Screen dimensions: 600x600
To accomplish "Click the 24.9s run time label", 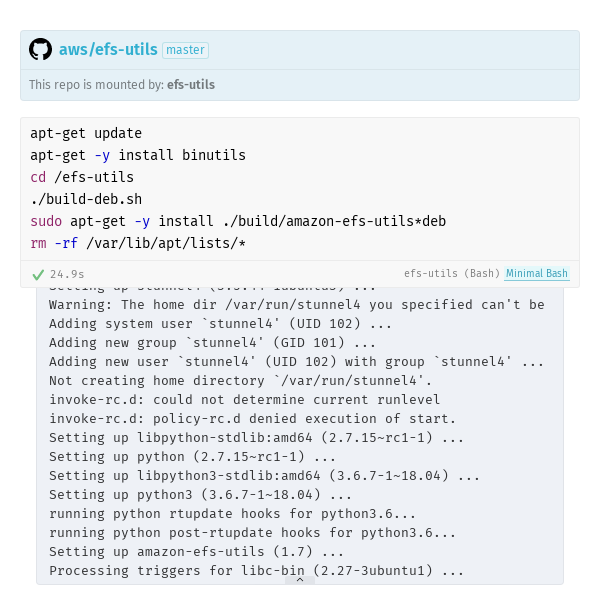I will pos(67,274).
